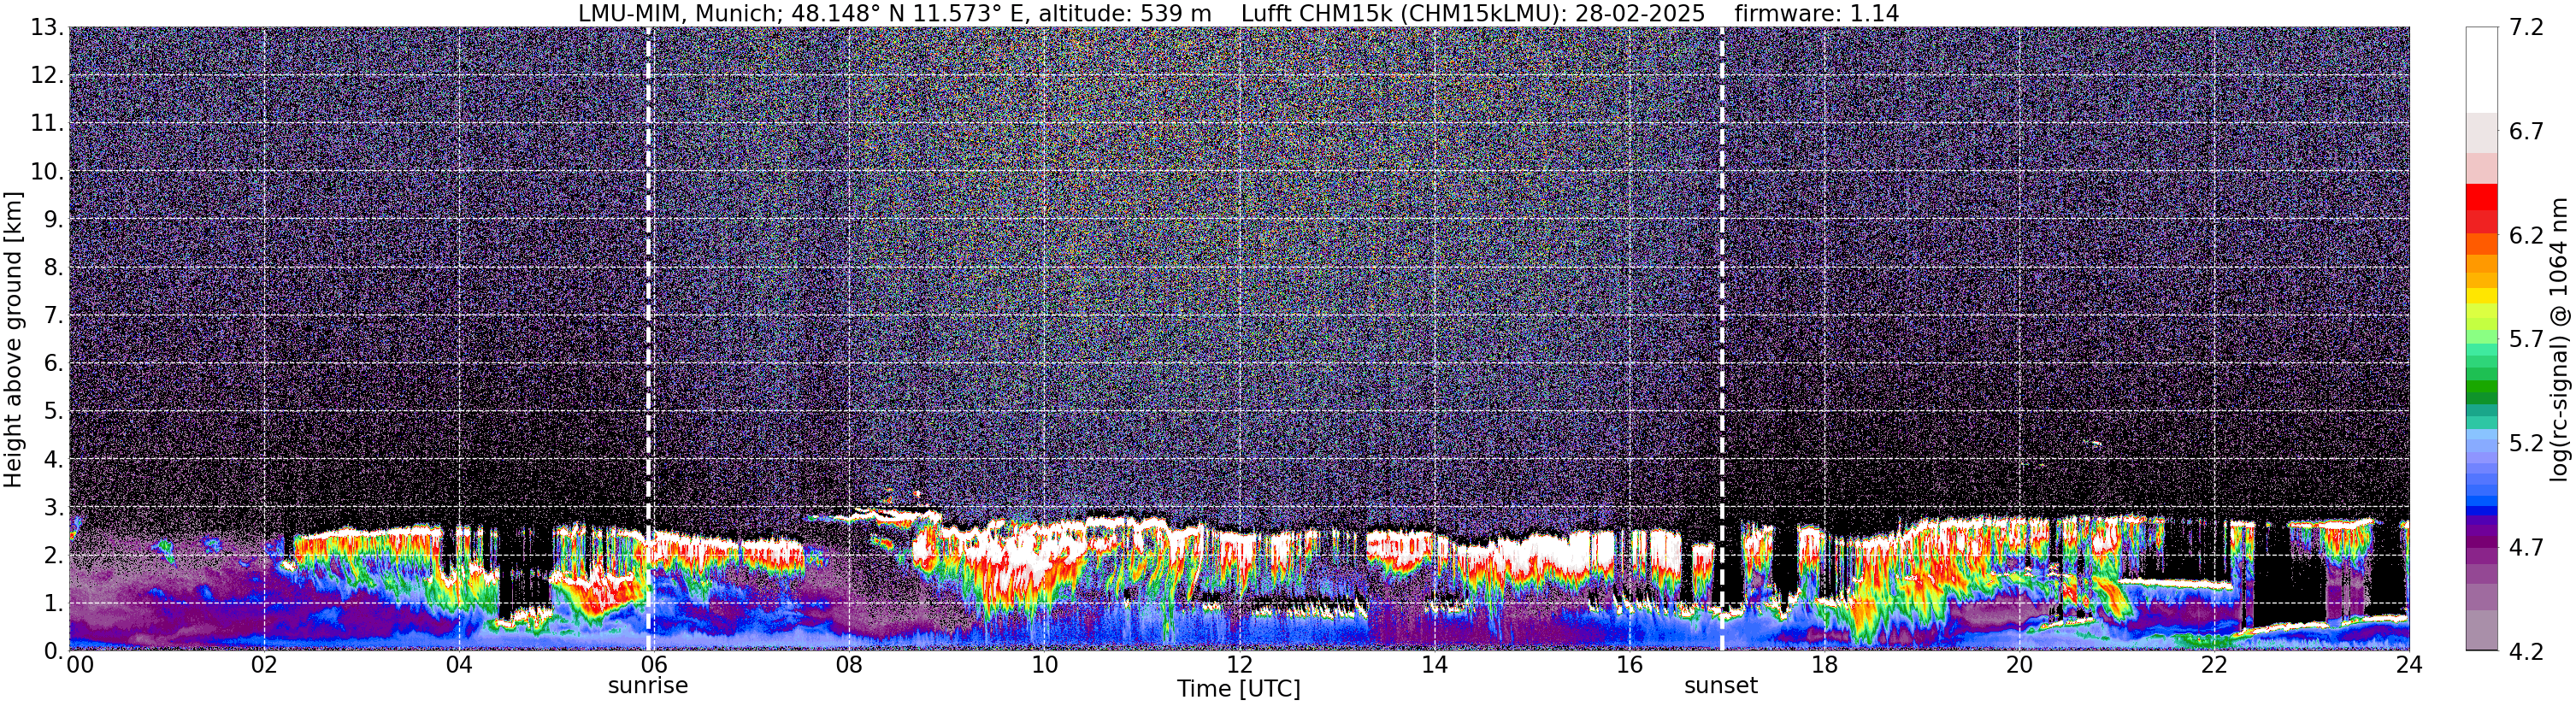
Task: Click time axis tick label 10
Action: [1043, 665]
